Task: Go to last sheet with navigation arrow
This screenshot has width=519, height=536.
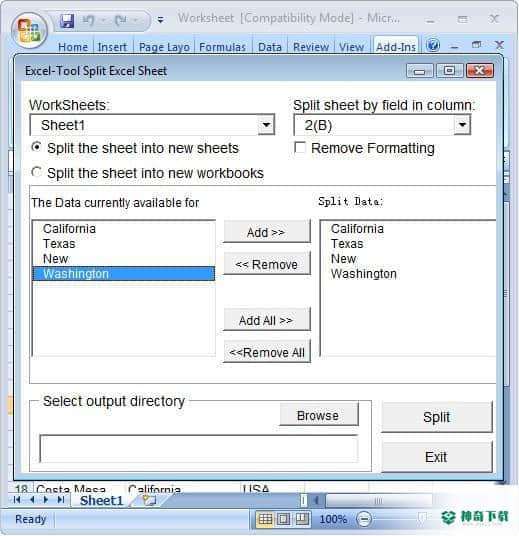Action: pos(61,500)
